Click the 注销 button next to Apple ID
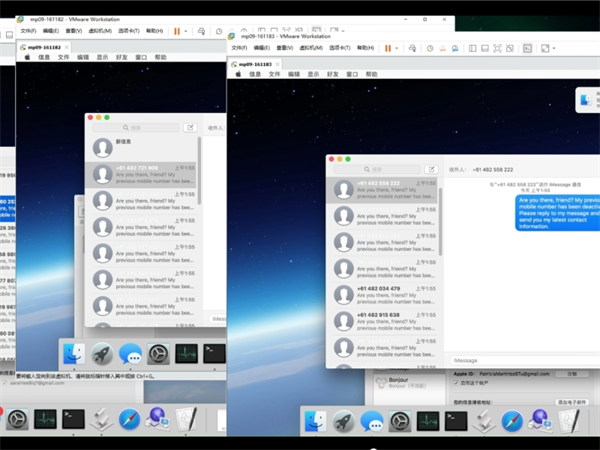Screen dimensions: 600x450 click(x=572, y=373)
